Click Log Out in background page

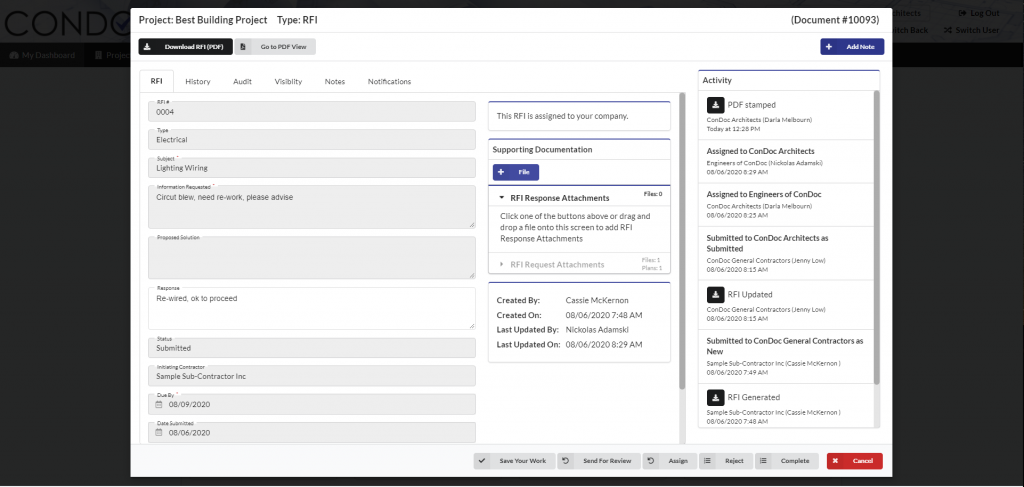pos(978,13)
